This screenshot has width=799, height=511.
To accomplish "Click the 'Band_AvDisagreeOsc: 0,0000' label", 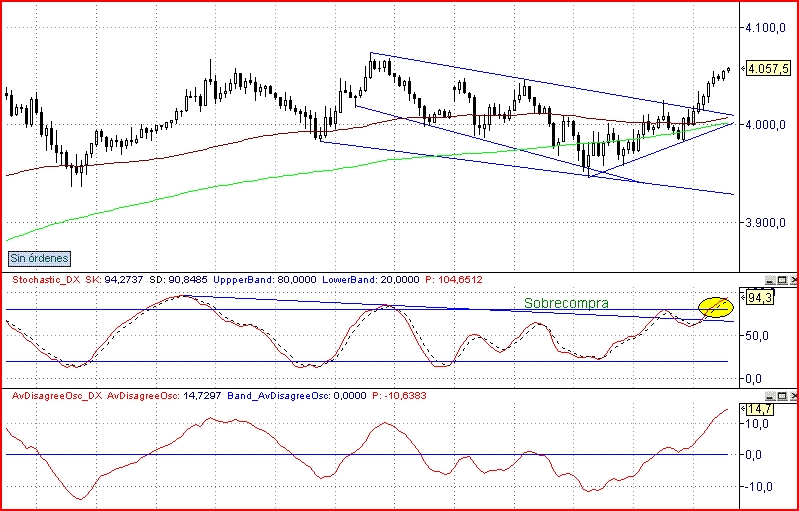I will [x=297, y=396].
